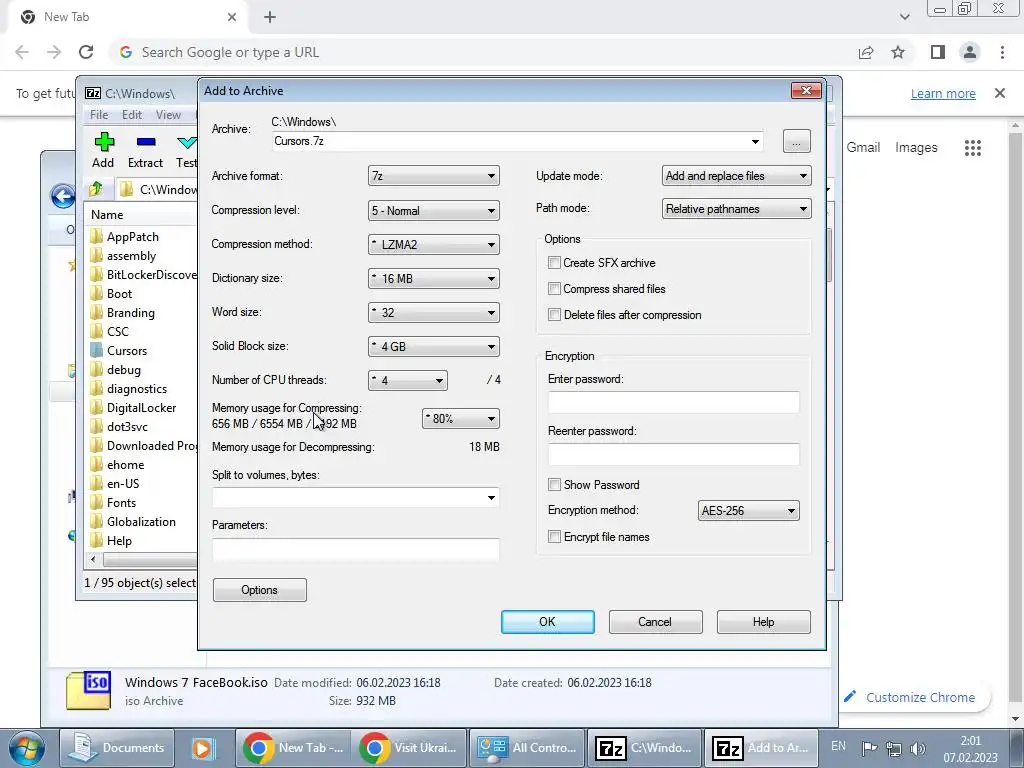Click Customize Chrome button
Image resolution: width=1024 pixels, height=768 pixels.
tap(910, 697)
